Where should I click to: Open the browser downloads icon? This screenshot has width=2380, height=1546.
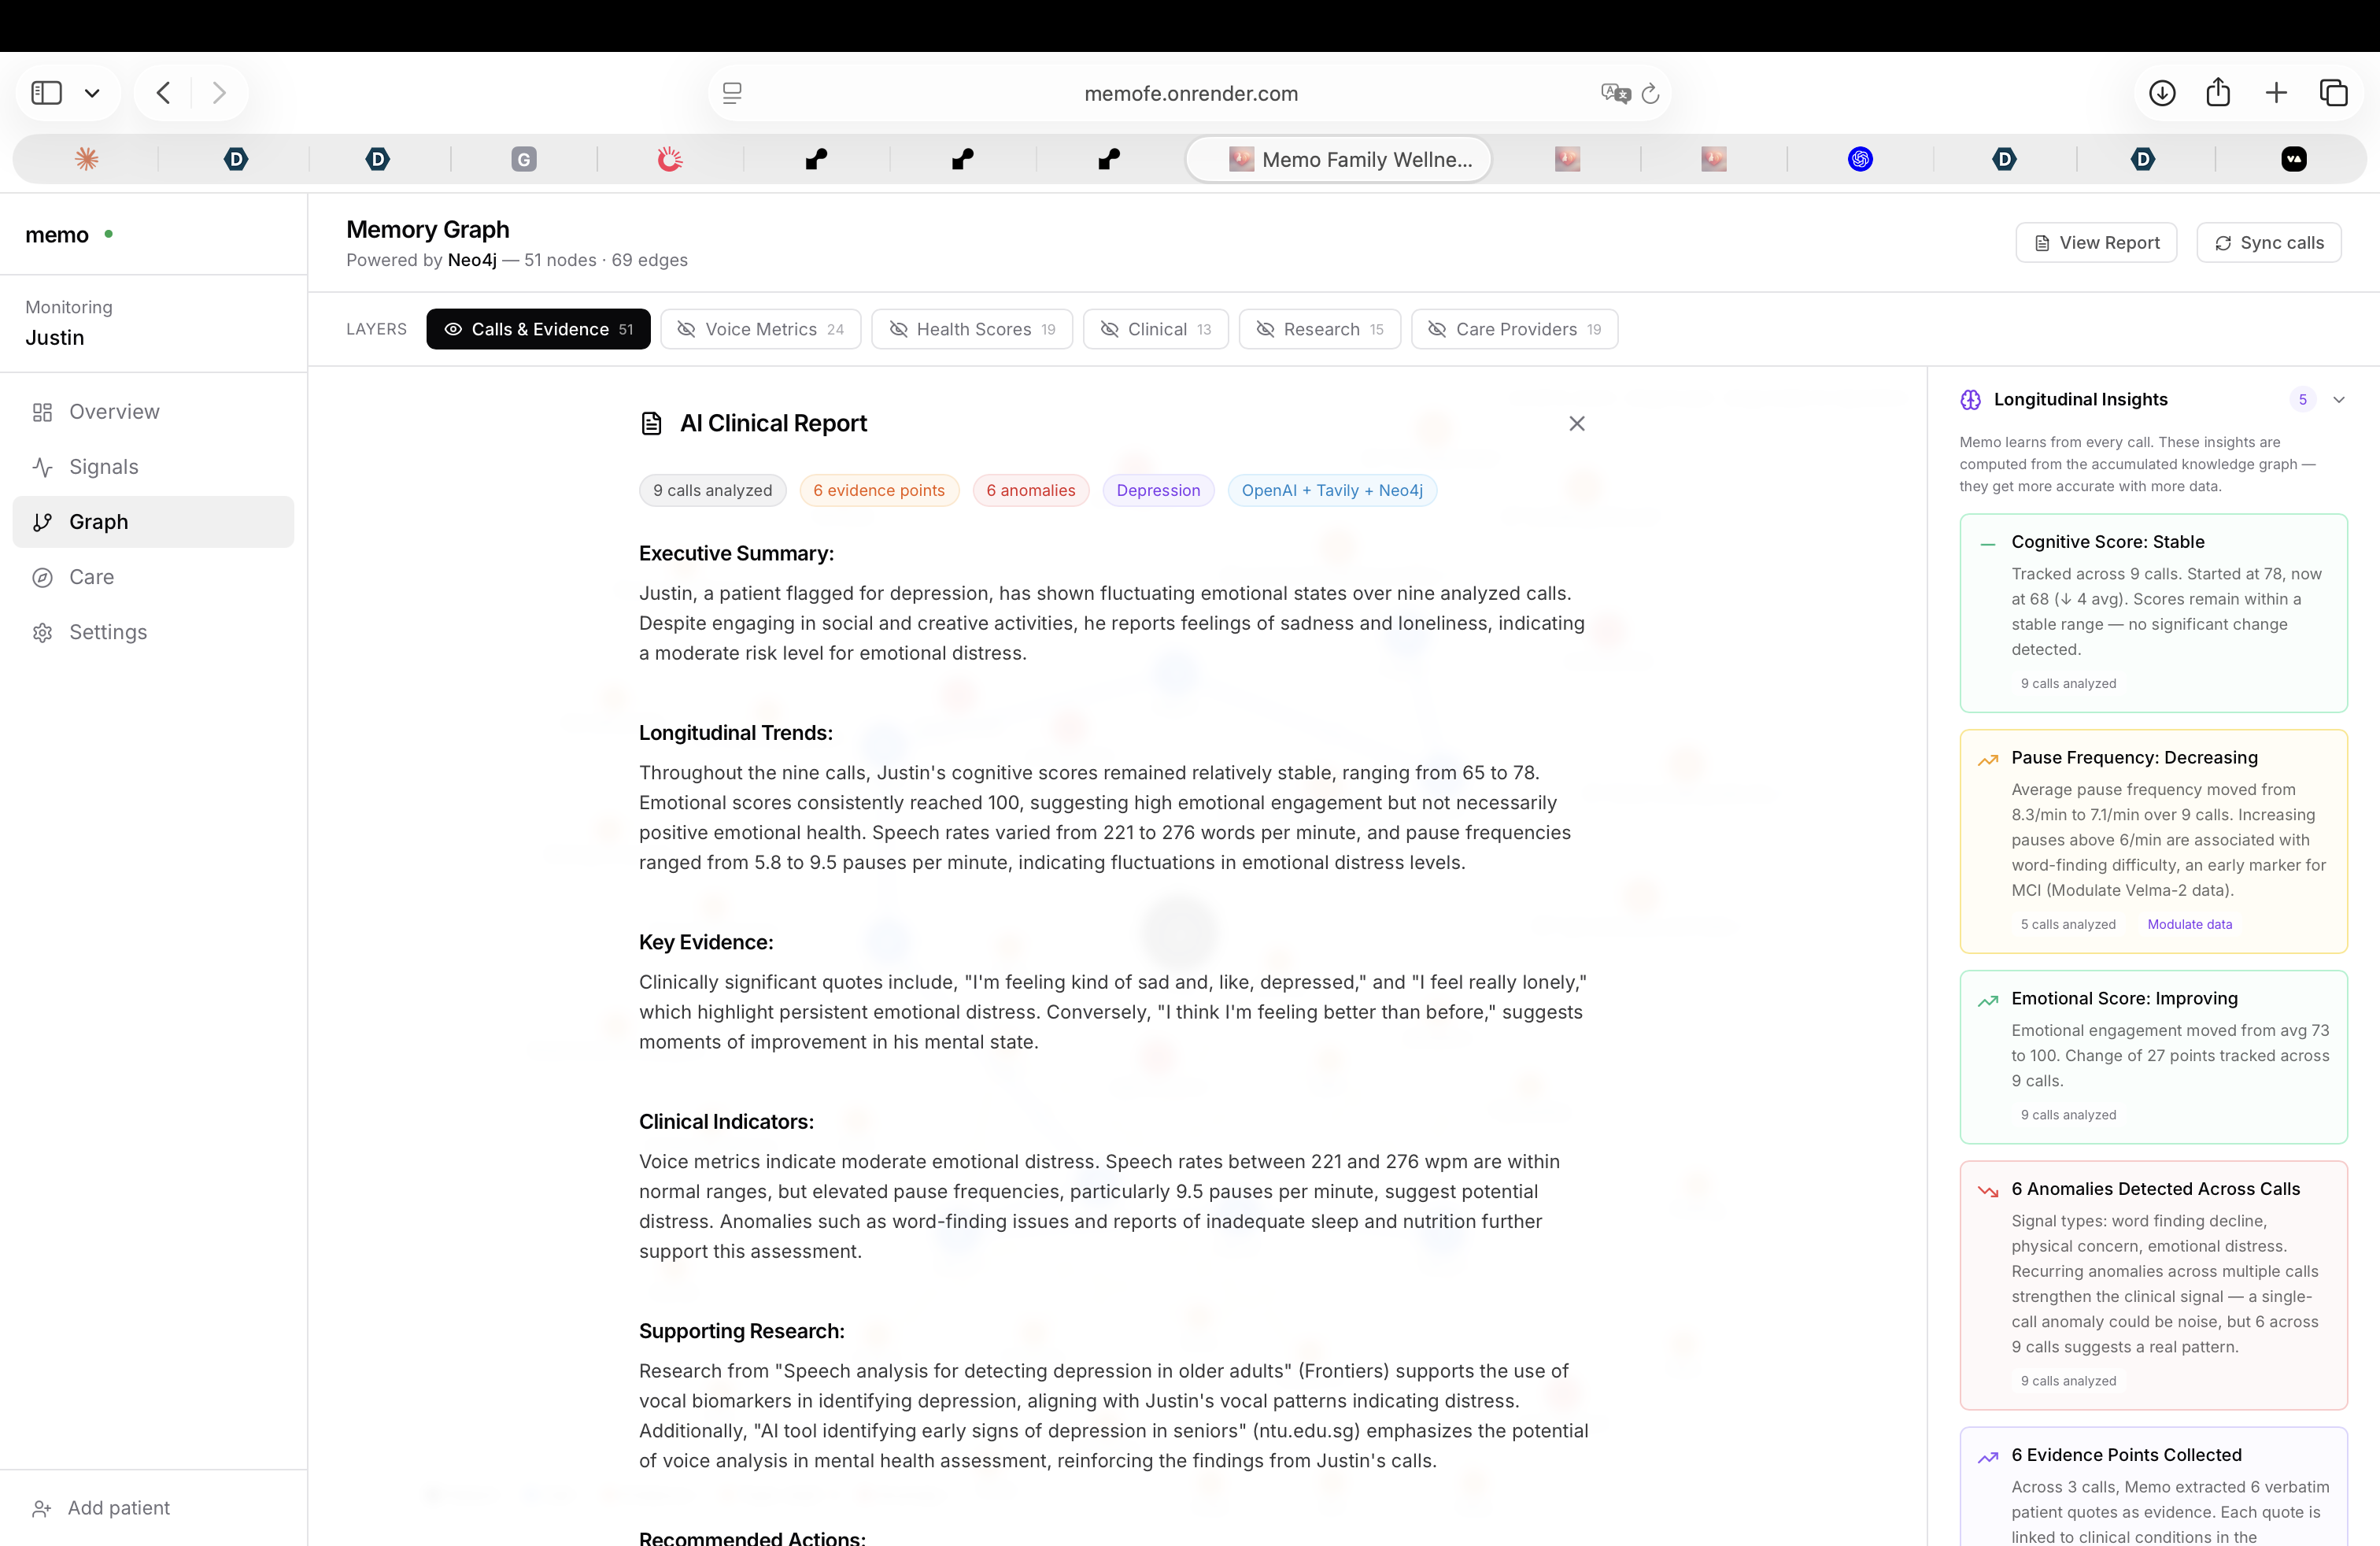[x=2162, y=93]
